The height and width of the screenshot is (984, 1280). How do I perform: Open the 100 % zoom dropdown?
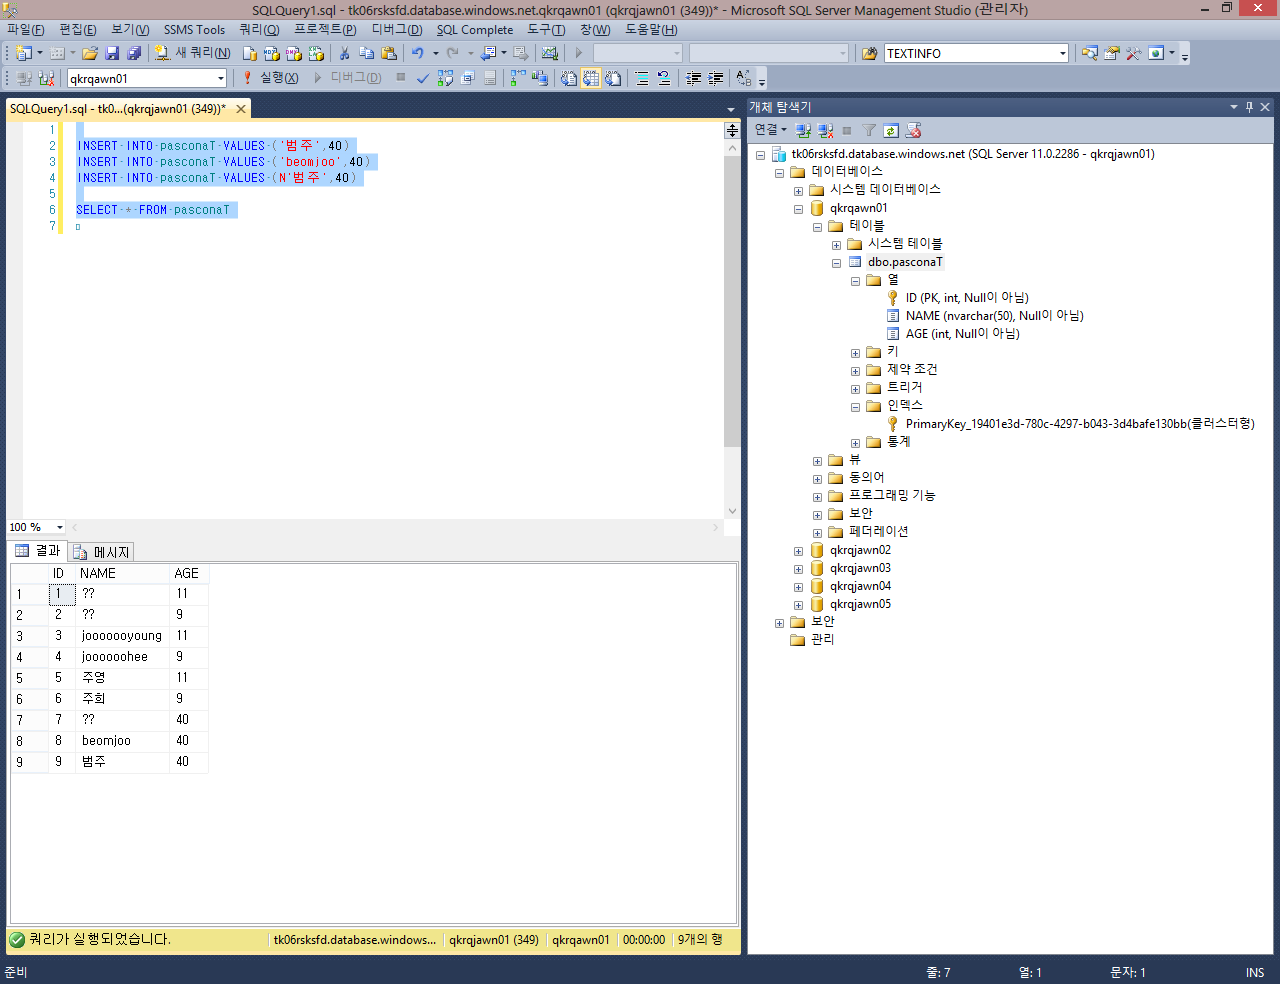60,527
